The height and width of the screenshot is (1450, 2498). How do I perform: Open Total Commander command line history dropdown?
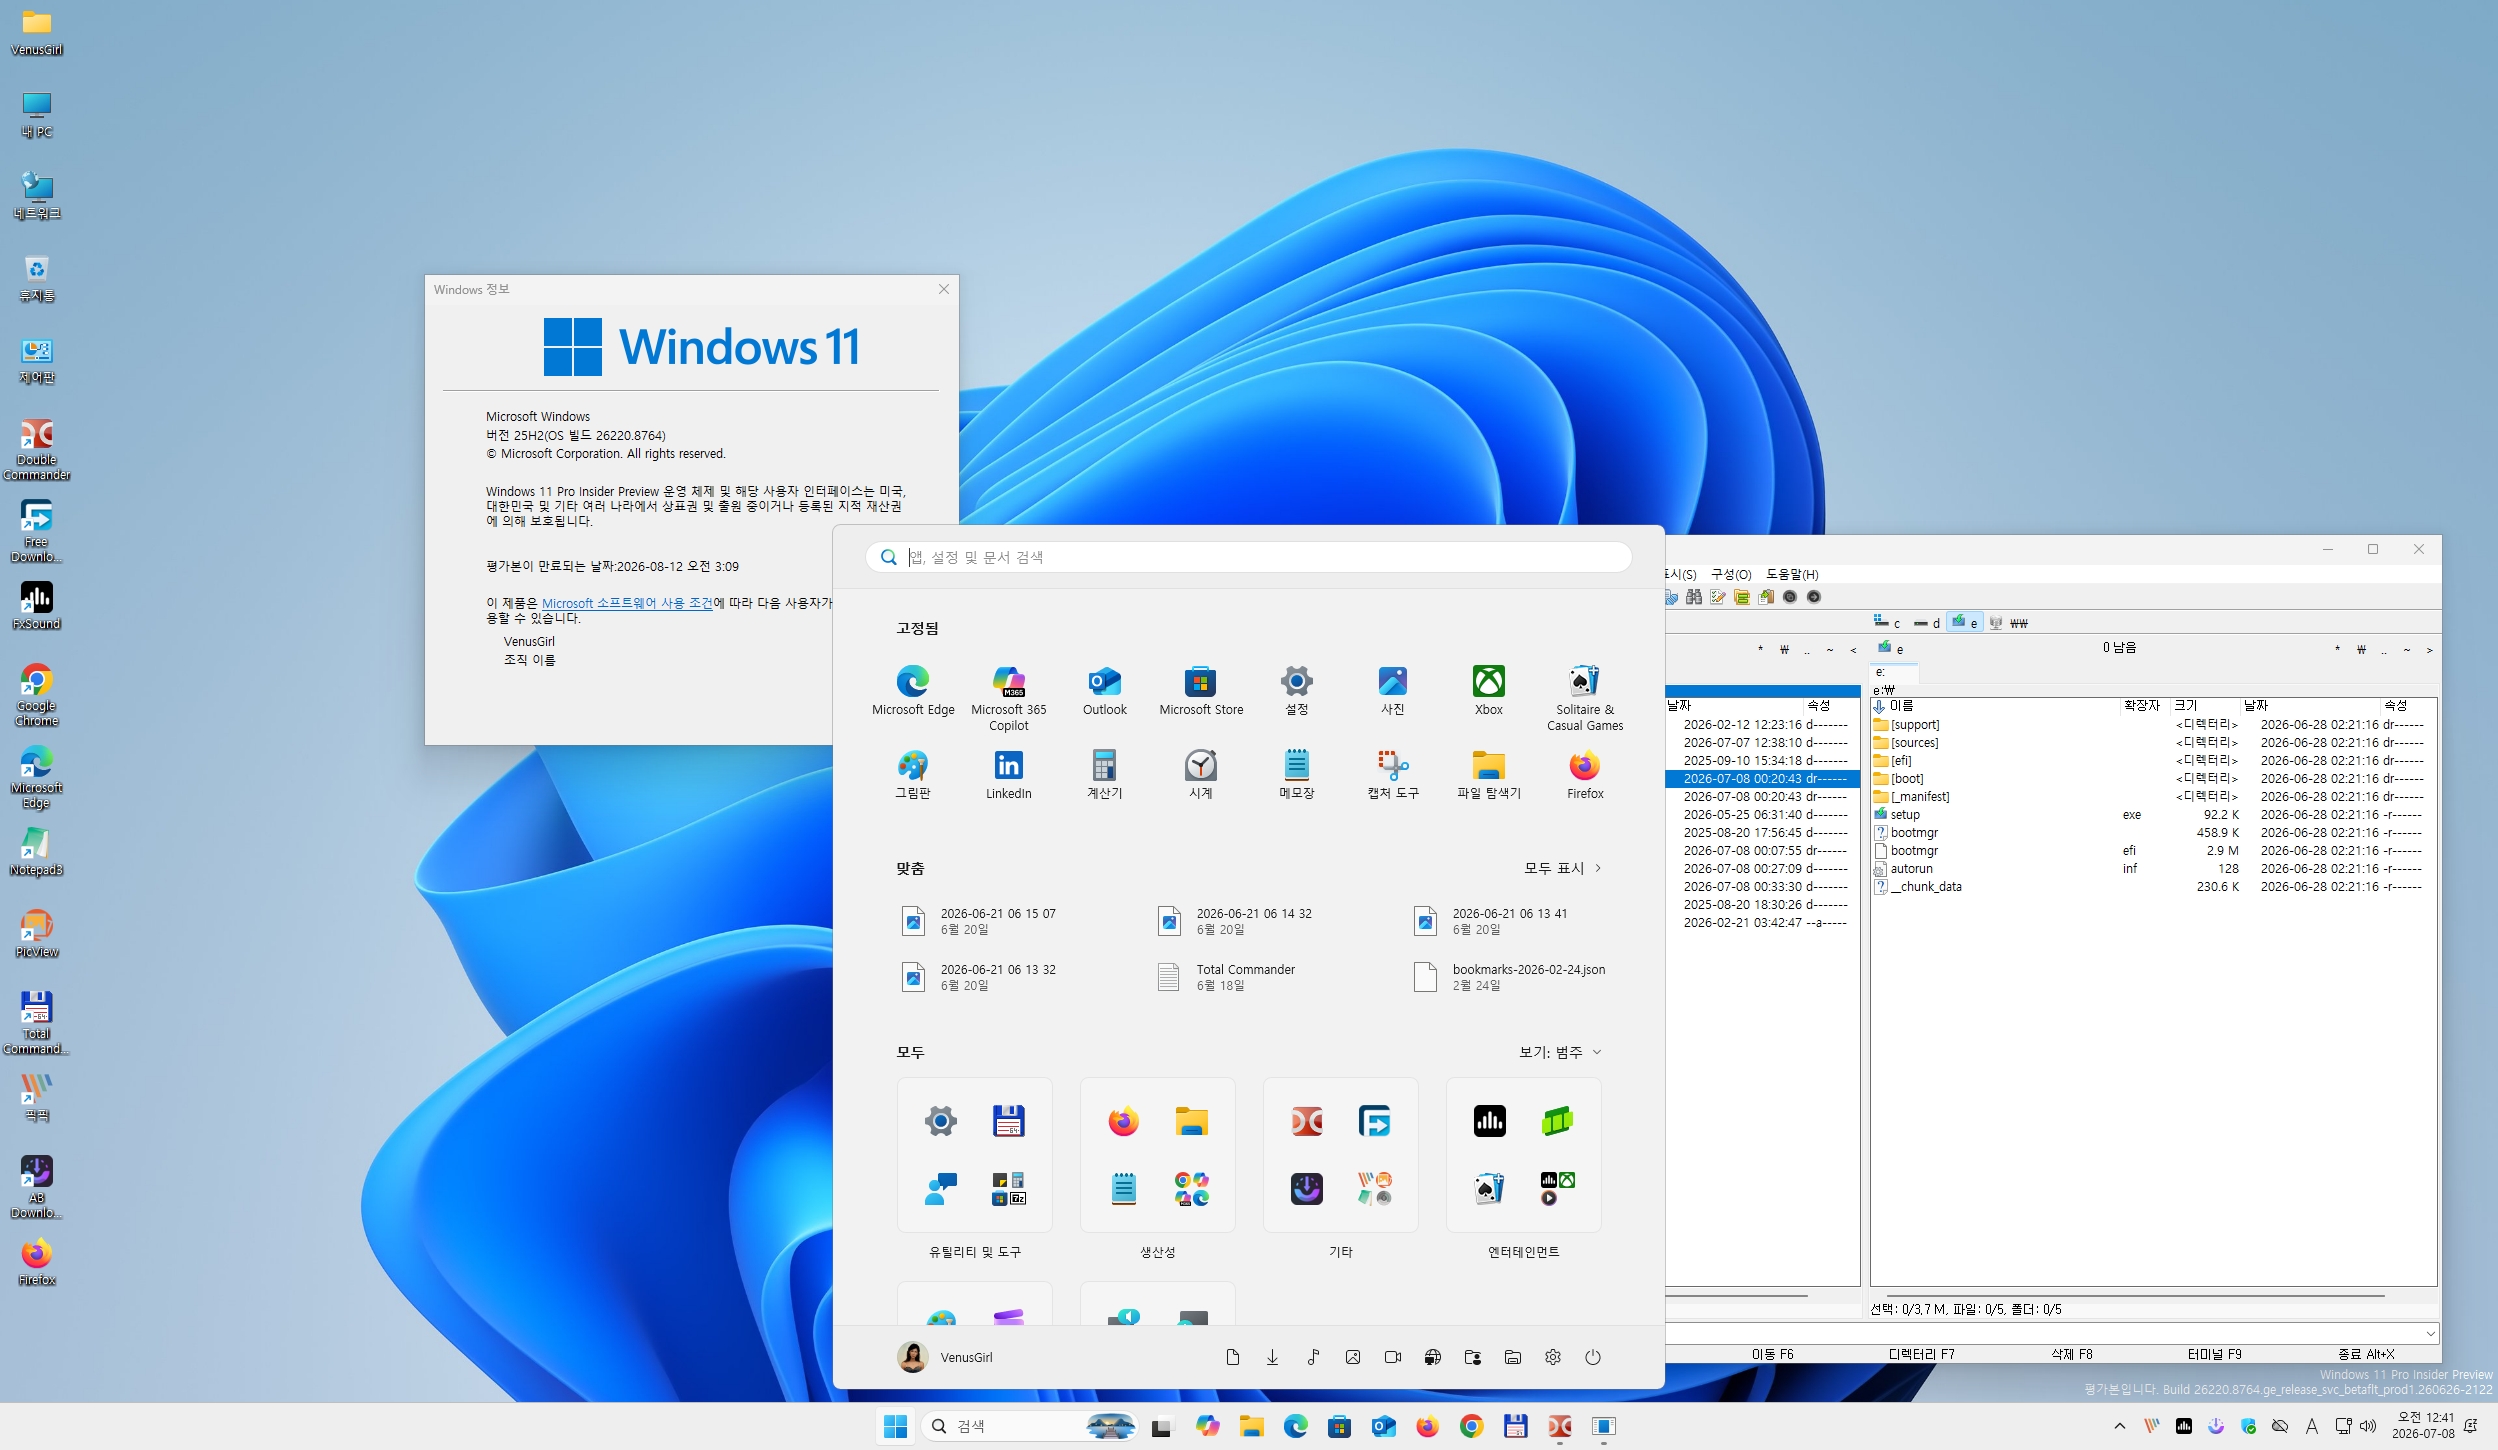click(x=2431, y=1333)
